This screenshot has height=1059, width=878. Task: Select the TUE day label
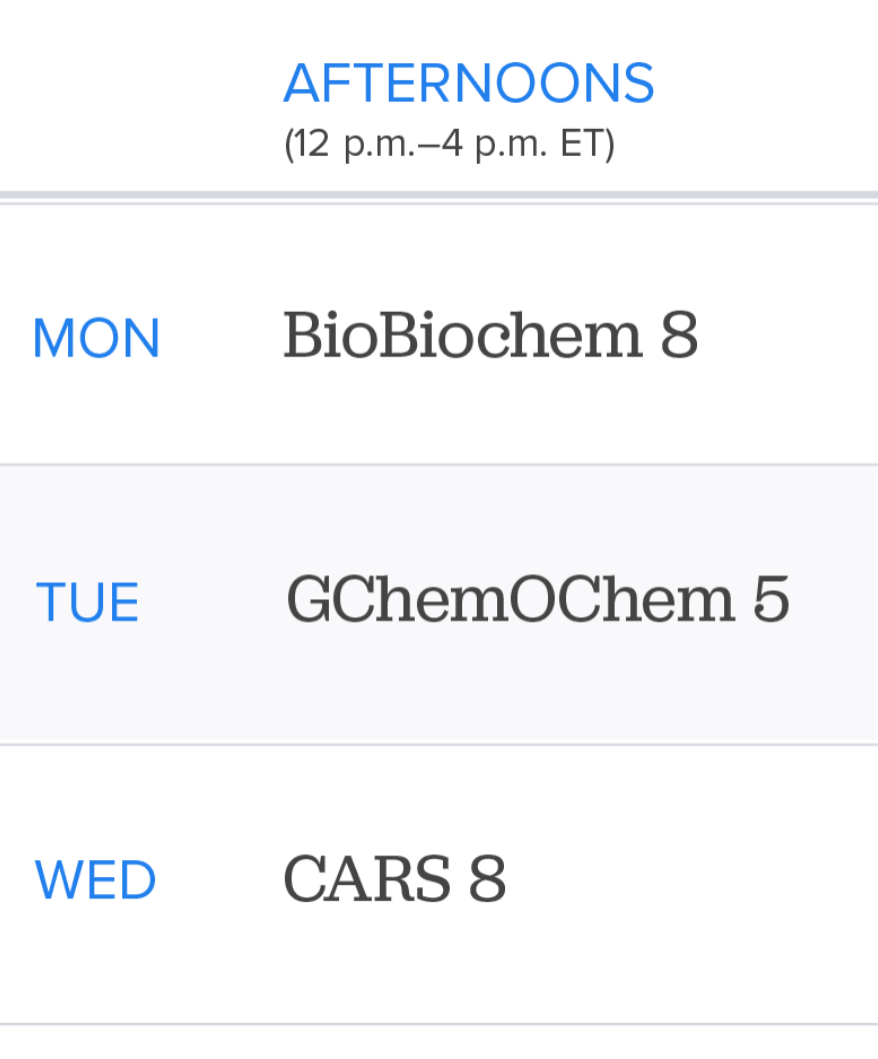[87, 604]
